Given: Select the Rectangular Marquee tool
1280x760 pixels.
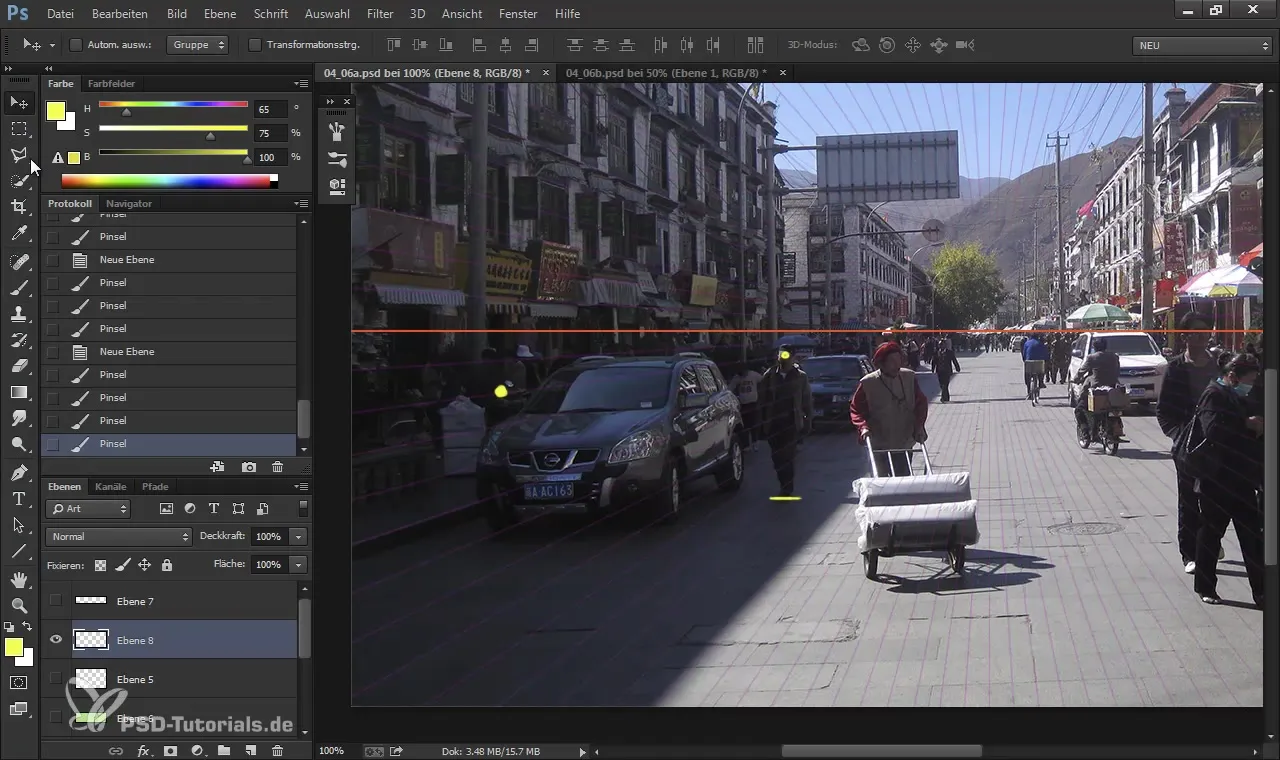Looking at the screenshot, I should coord(19,129).
